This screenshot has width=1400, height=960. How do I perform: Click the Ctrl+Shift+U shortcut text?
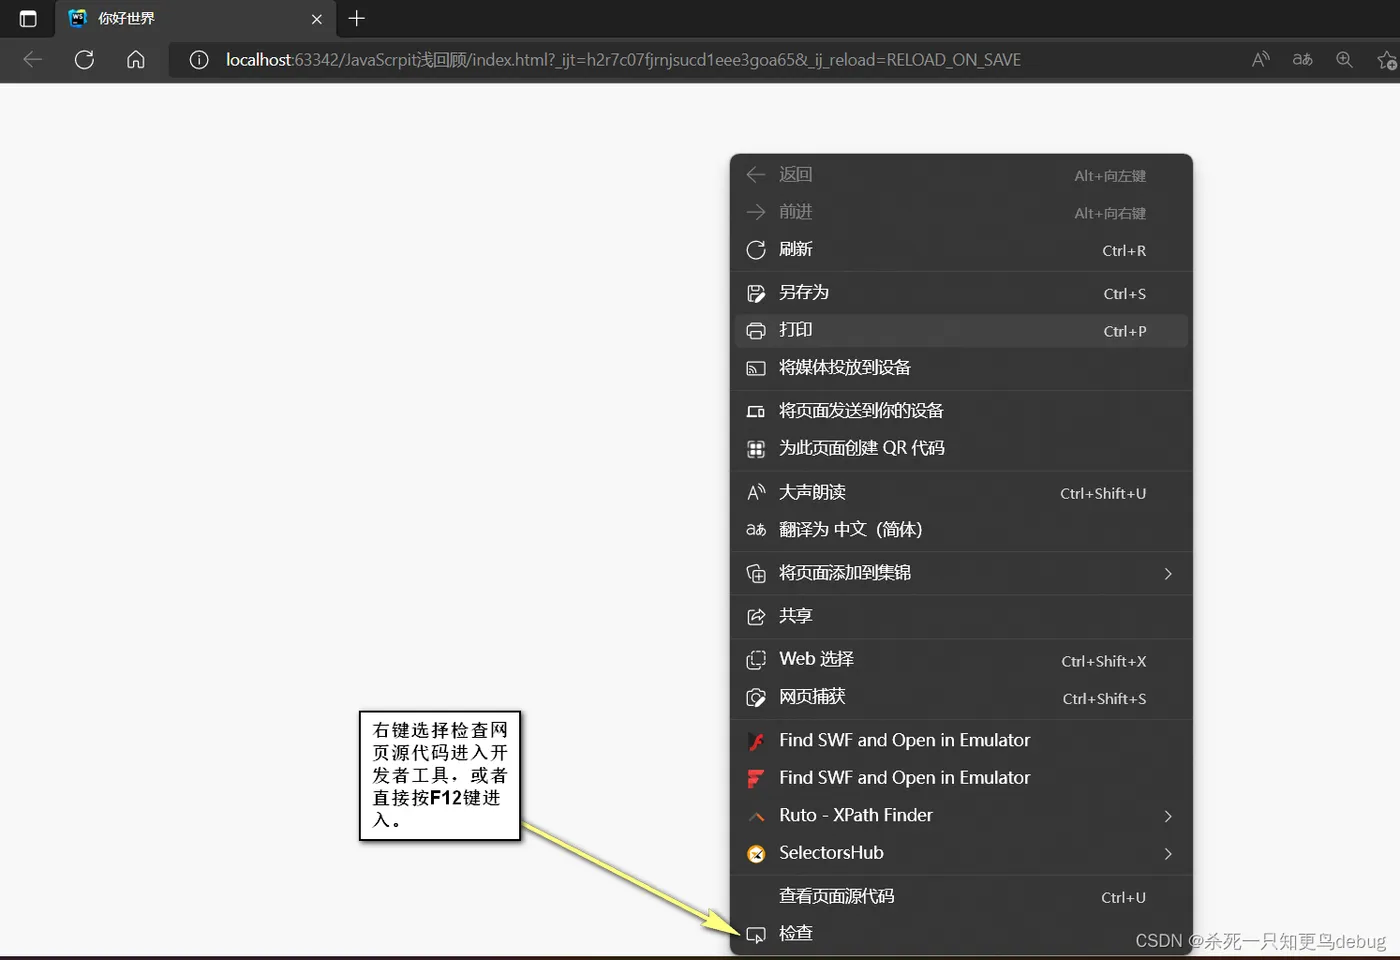coord(1103,493)
